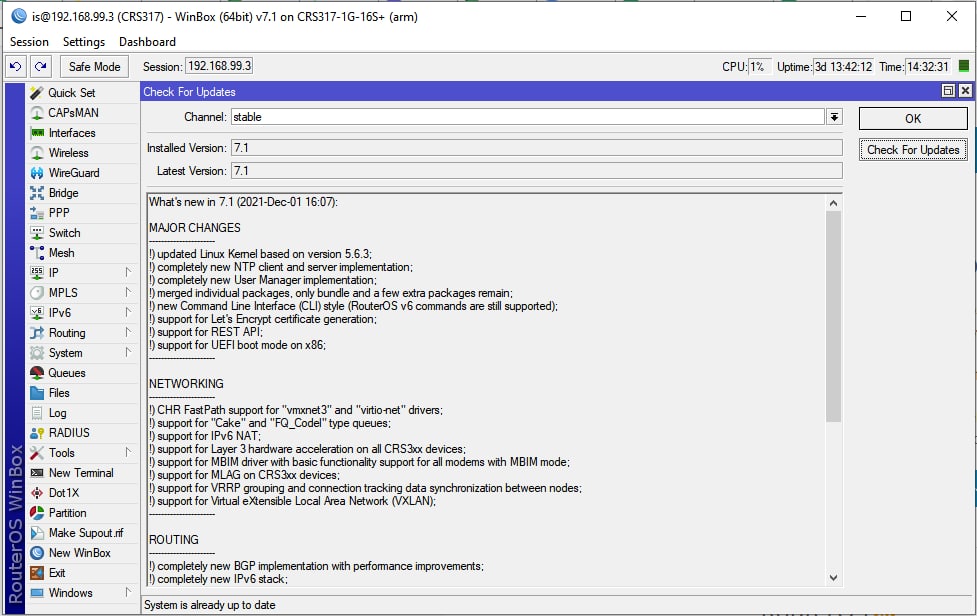Open the Session menu
This screenshot has height=616, width=977.
[x=29, y=42]
